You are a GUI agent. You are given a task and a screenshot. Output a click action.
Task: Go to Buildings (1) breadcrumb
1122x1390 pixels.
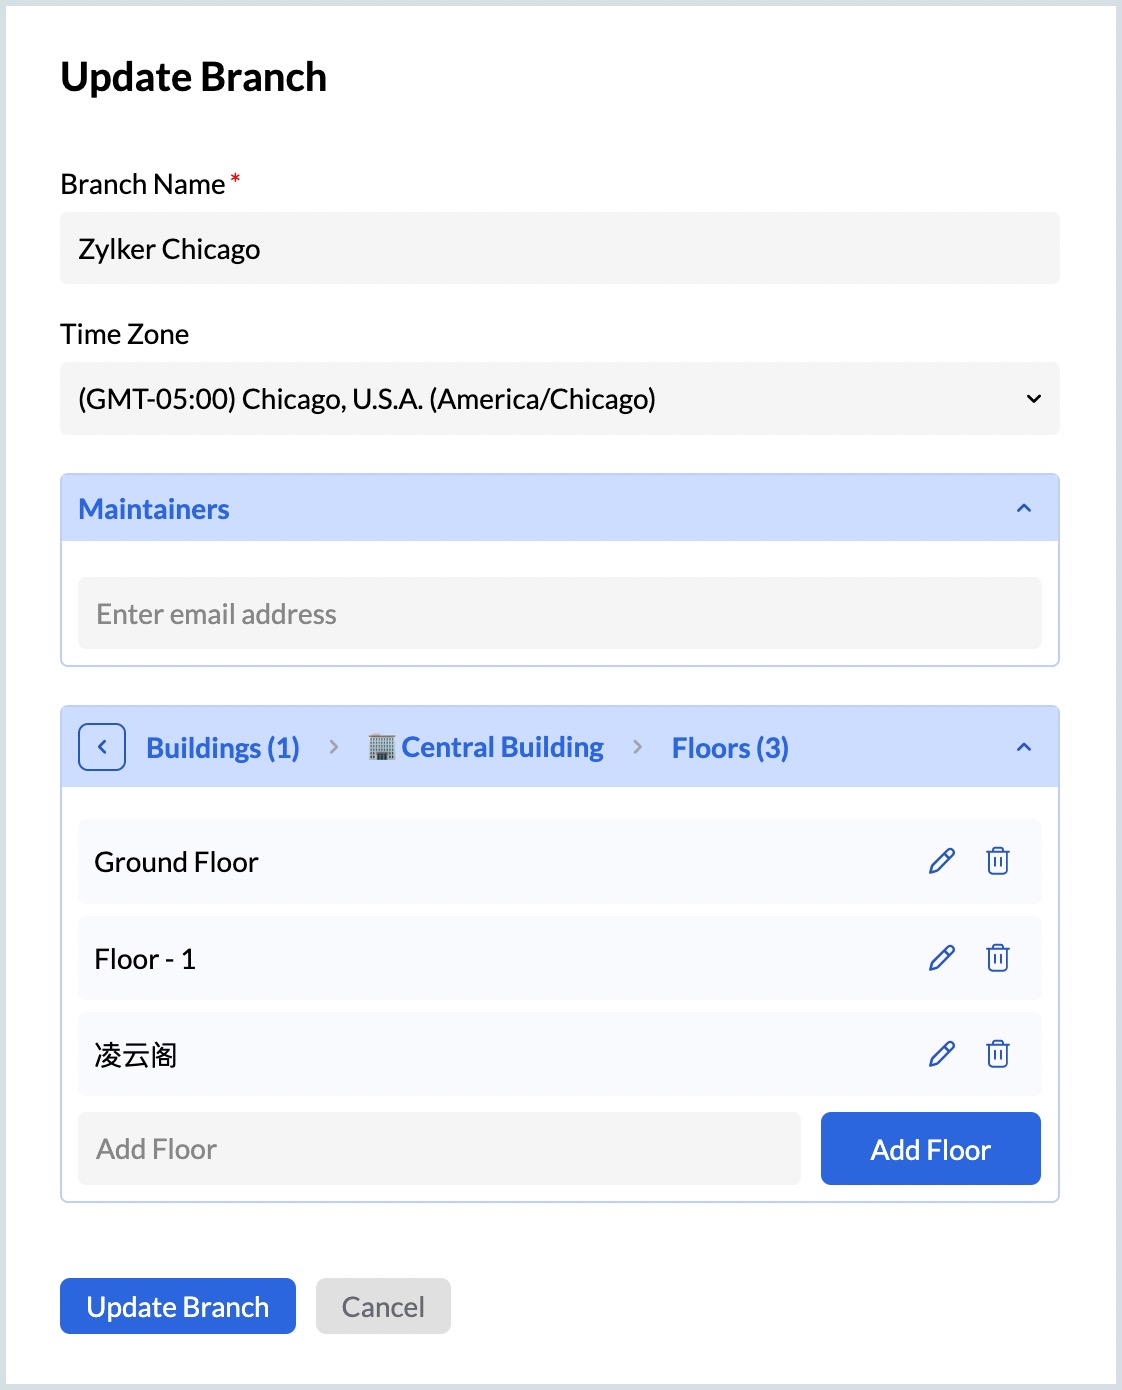[x=223, y=748]
